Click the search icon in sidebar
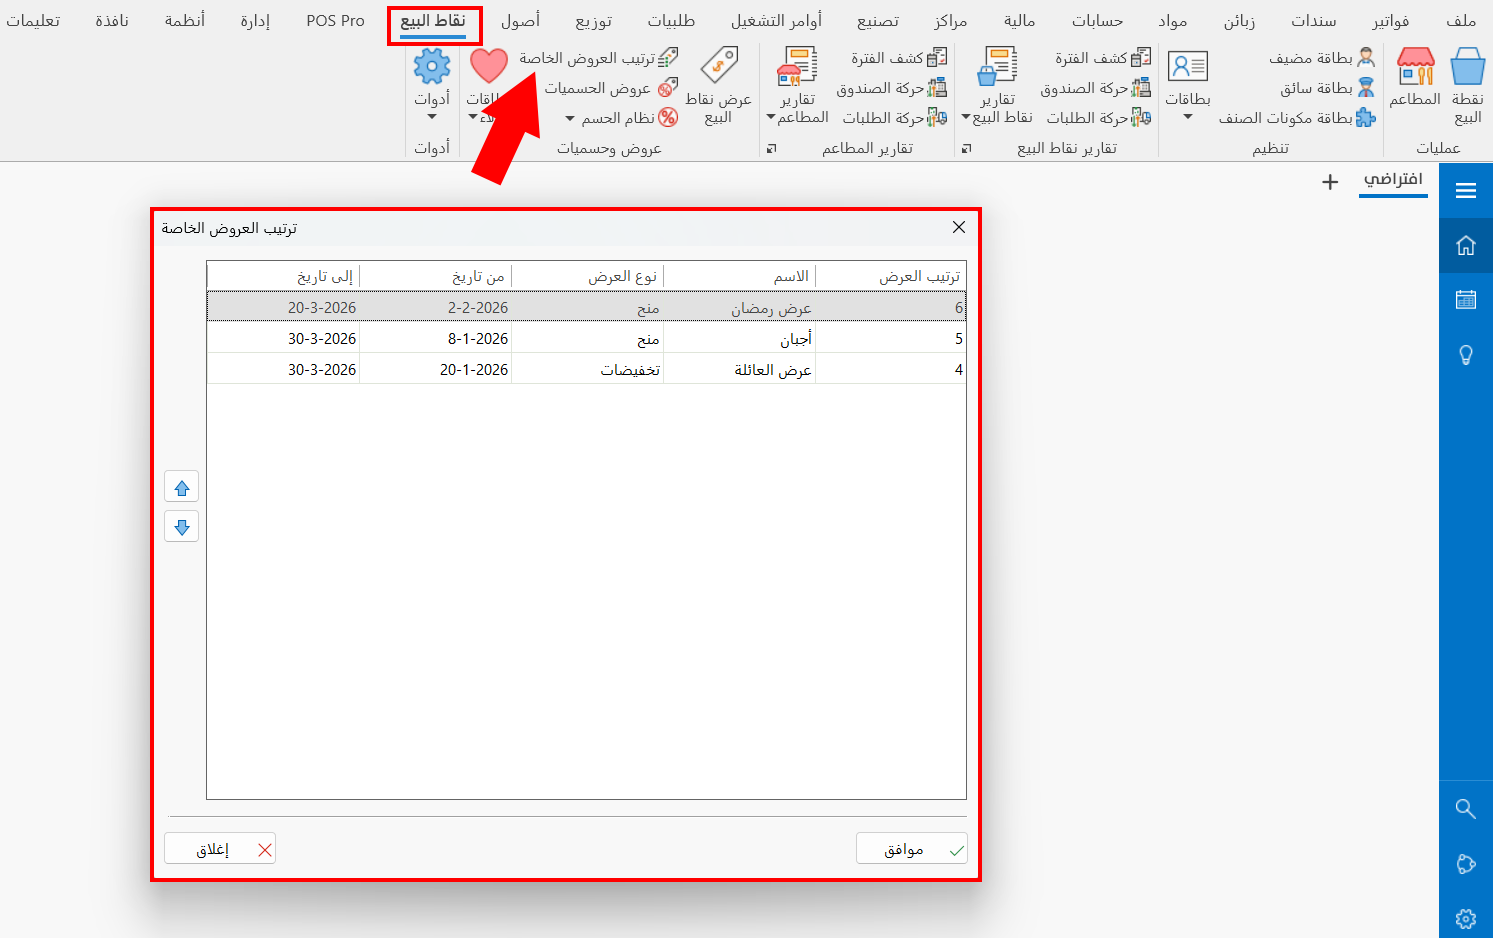This screenshot has width=1493, height=938. click(x=1465, y=809)
